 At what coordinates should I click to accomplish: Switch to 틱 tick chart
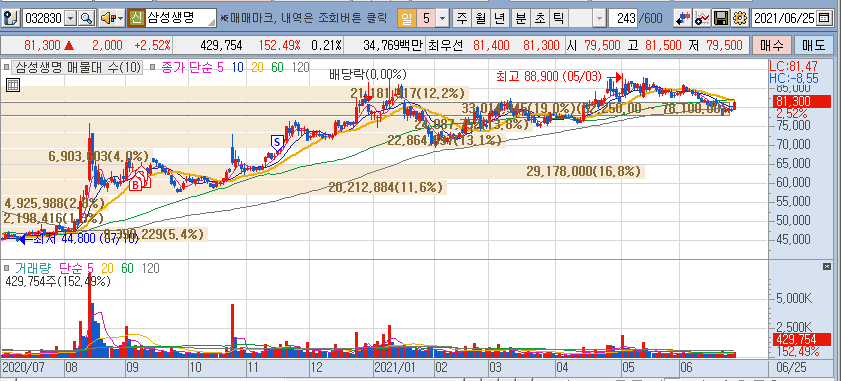558,19
